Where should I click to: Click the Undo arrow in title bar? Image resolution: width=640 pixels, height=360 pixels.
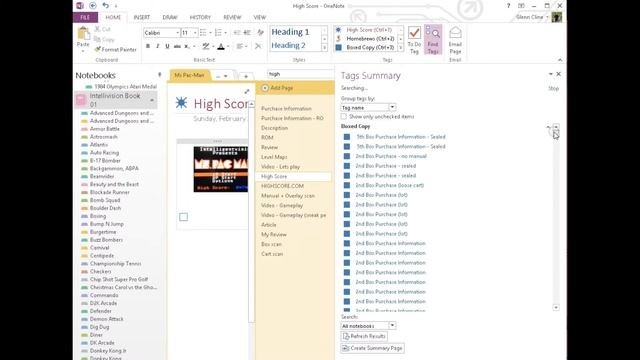click(106, 6)
